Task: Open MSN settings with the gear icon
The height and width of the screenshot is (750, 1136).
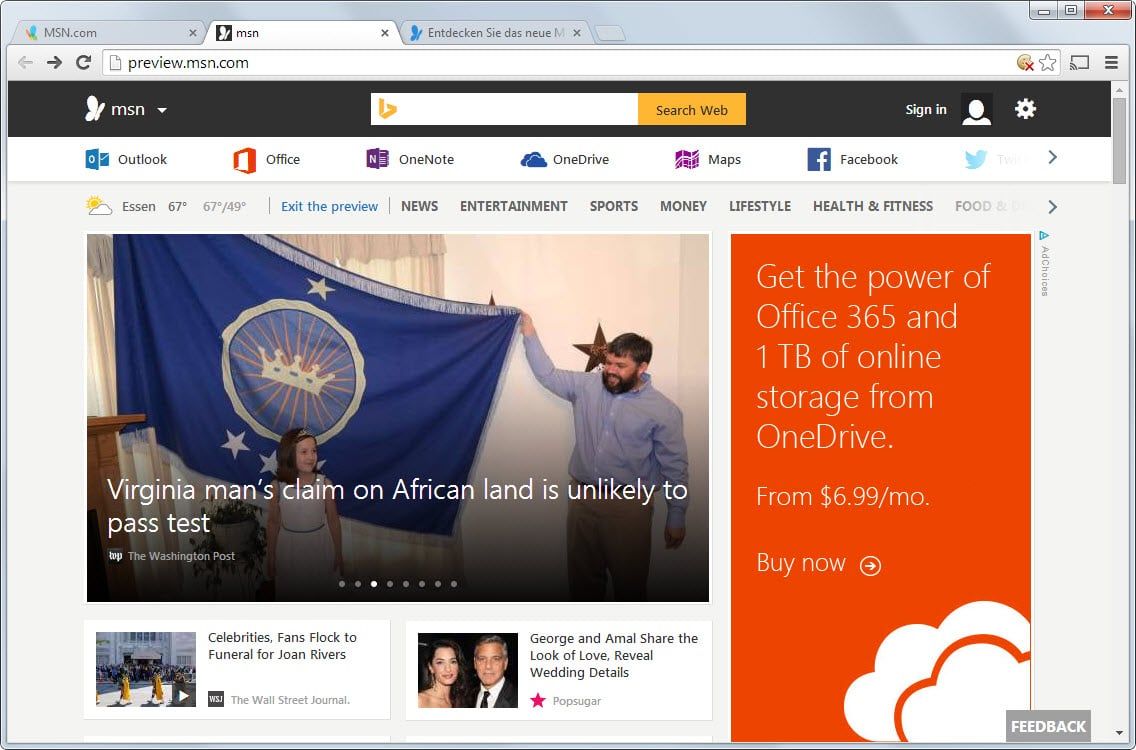Action: point(1025,108)
